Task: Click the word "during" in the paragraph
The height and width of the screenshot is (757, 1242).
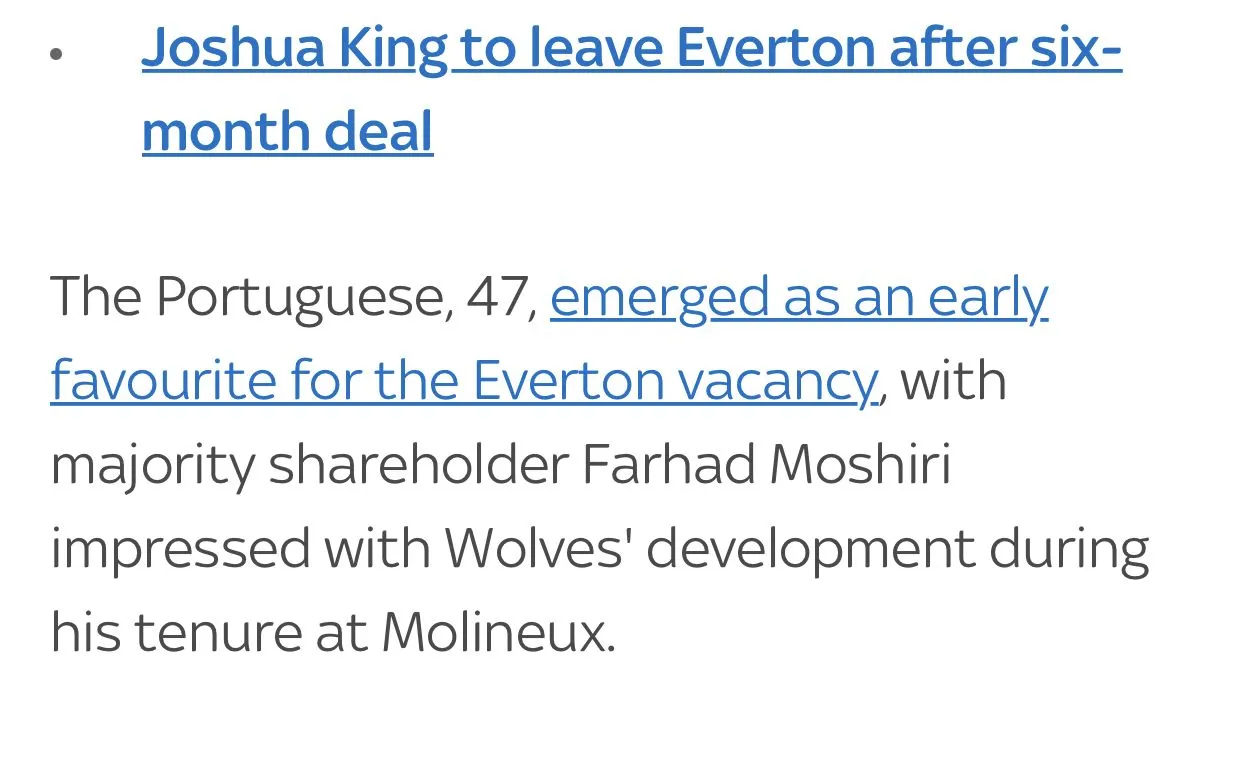Action: tap(1069, 549)
